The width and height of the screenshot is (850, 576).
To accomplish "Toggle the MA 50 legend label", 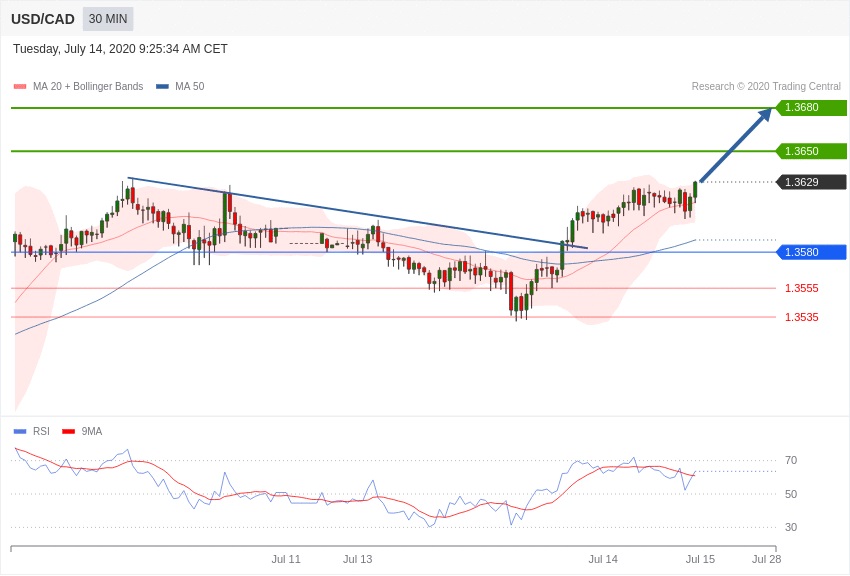I will (x=189, y=87).
